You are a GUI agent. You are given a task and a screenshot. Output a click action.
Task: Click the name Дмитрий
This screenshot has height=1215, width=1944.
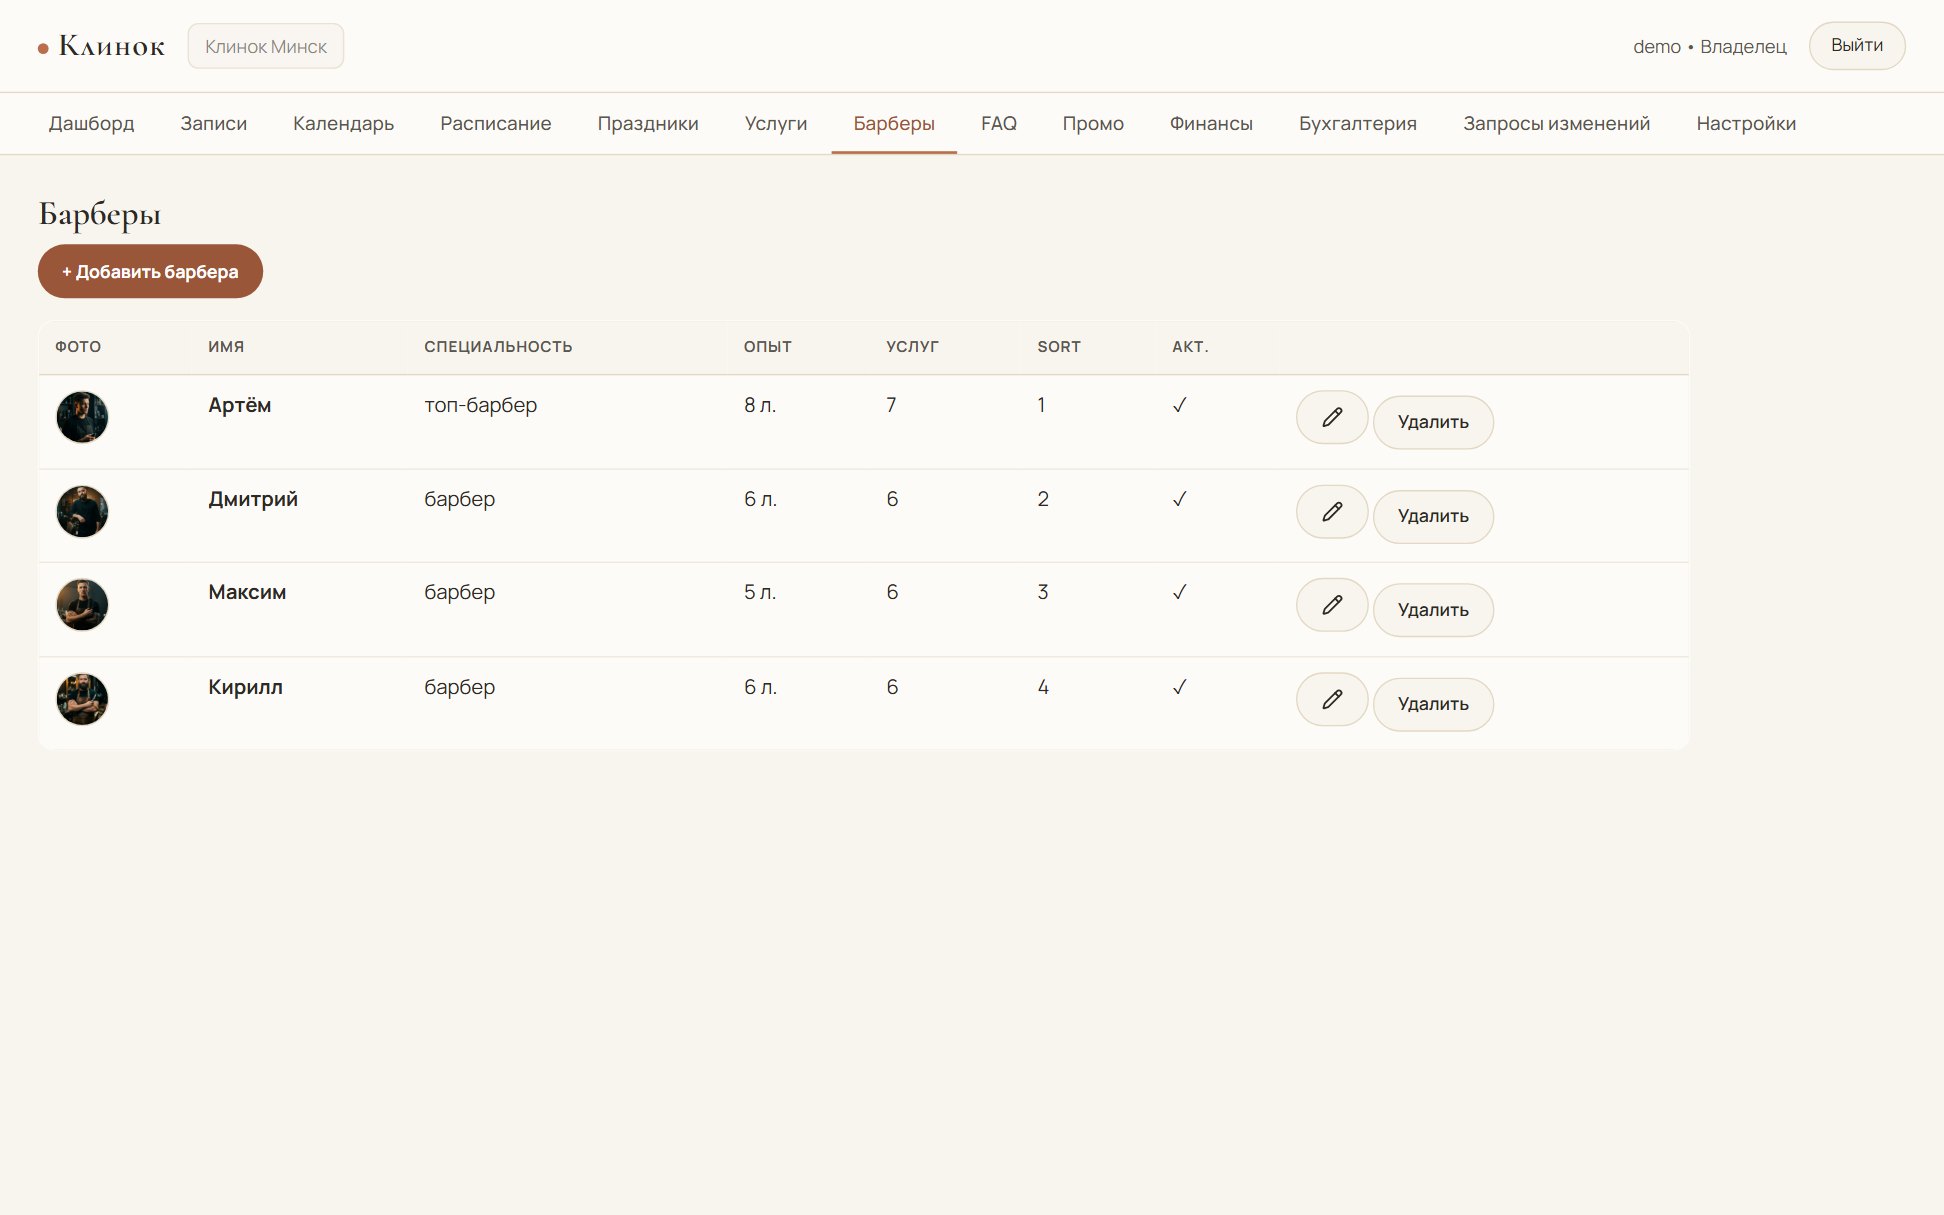click(x=253, y=499)
